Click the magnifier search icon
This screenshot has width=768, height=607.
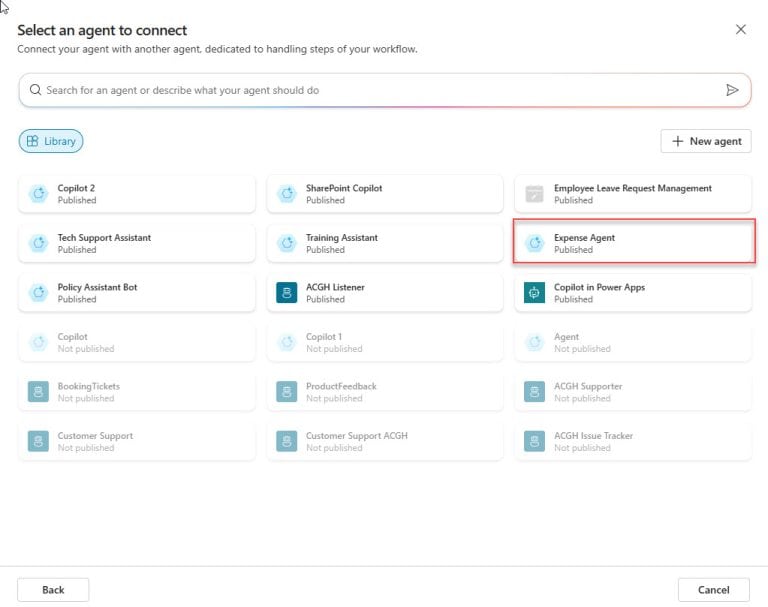(x=36, y=90)
